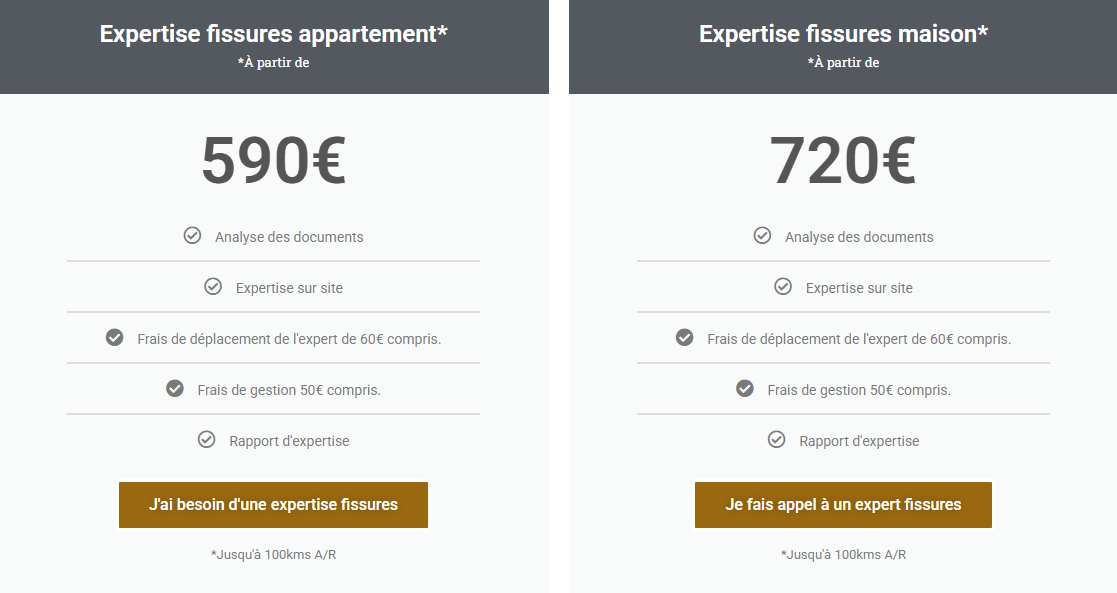The height and width of the screenshot is (593, 1117).
Task: Click the Je fais appel à un expert fissures button
Action: pos(843,505)
